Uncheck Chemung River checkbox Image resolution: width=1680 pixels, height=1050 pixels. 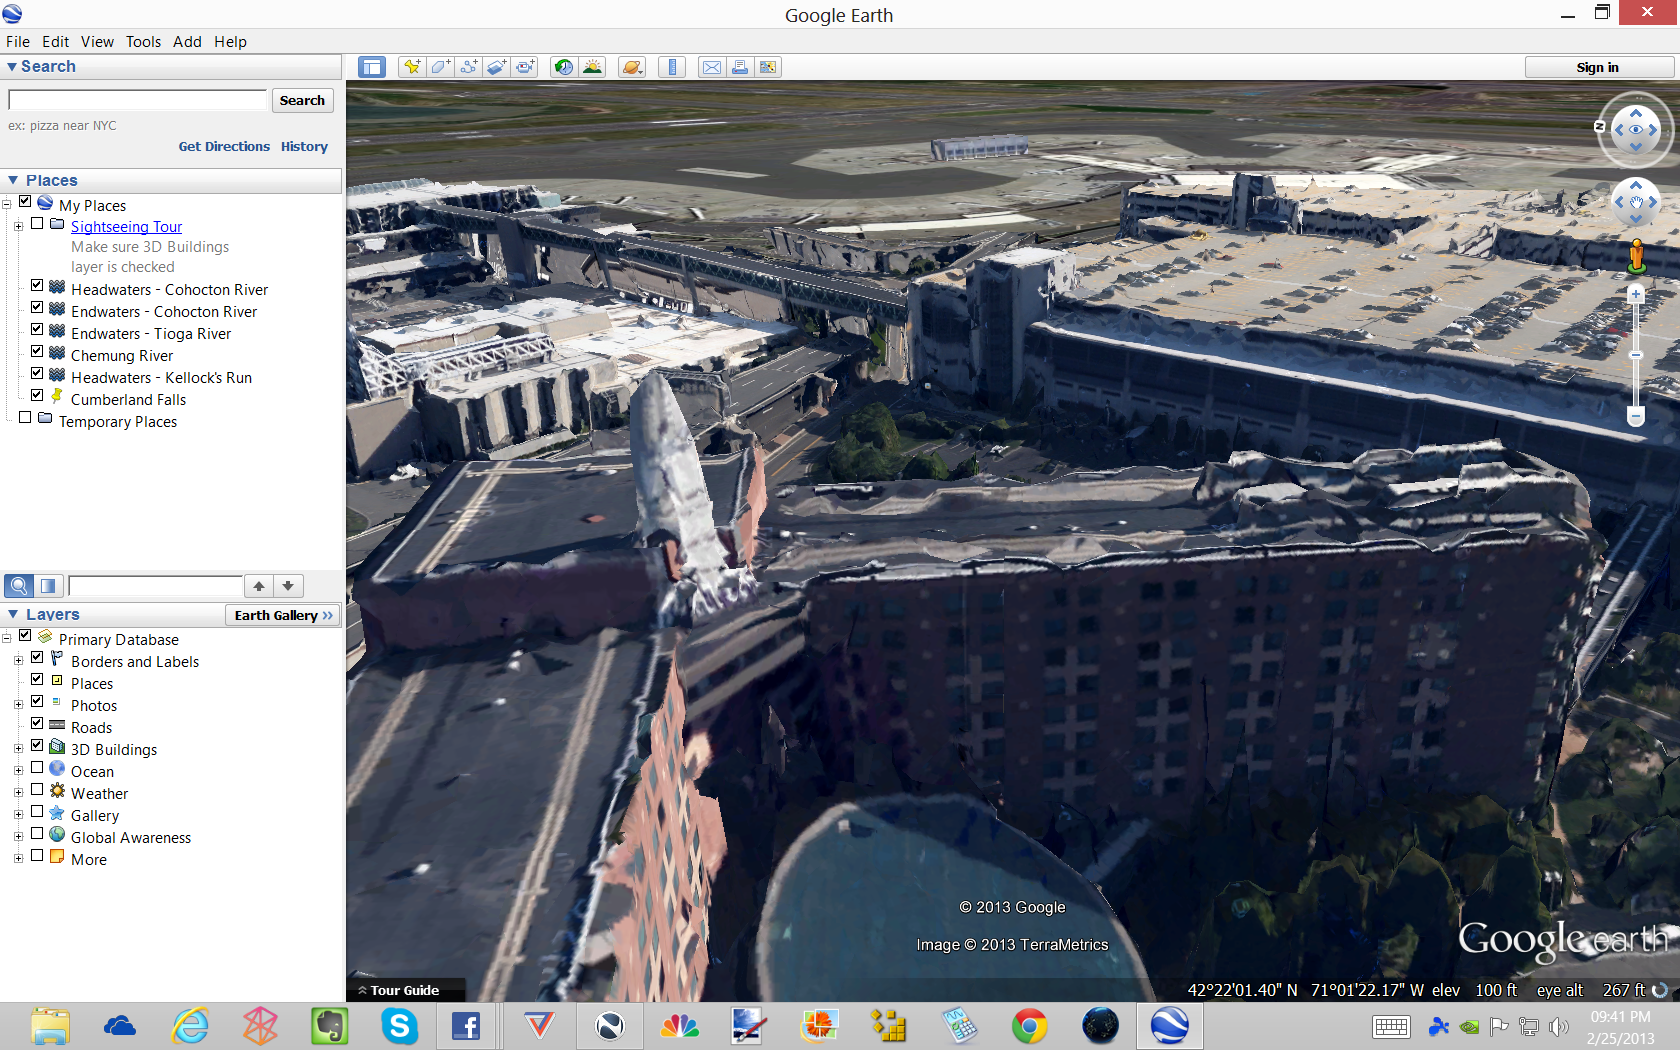coord(37,352)
